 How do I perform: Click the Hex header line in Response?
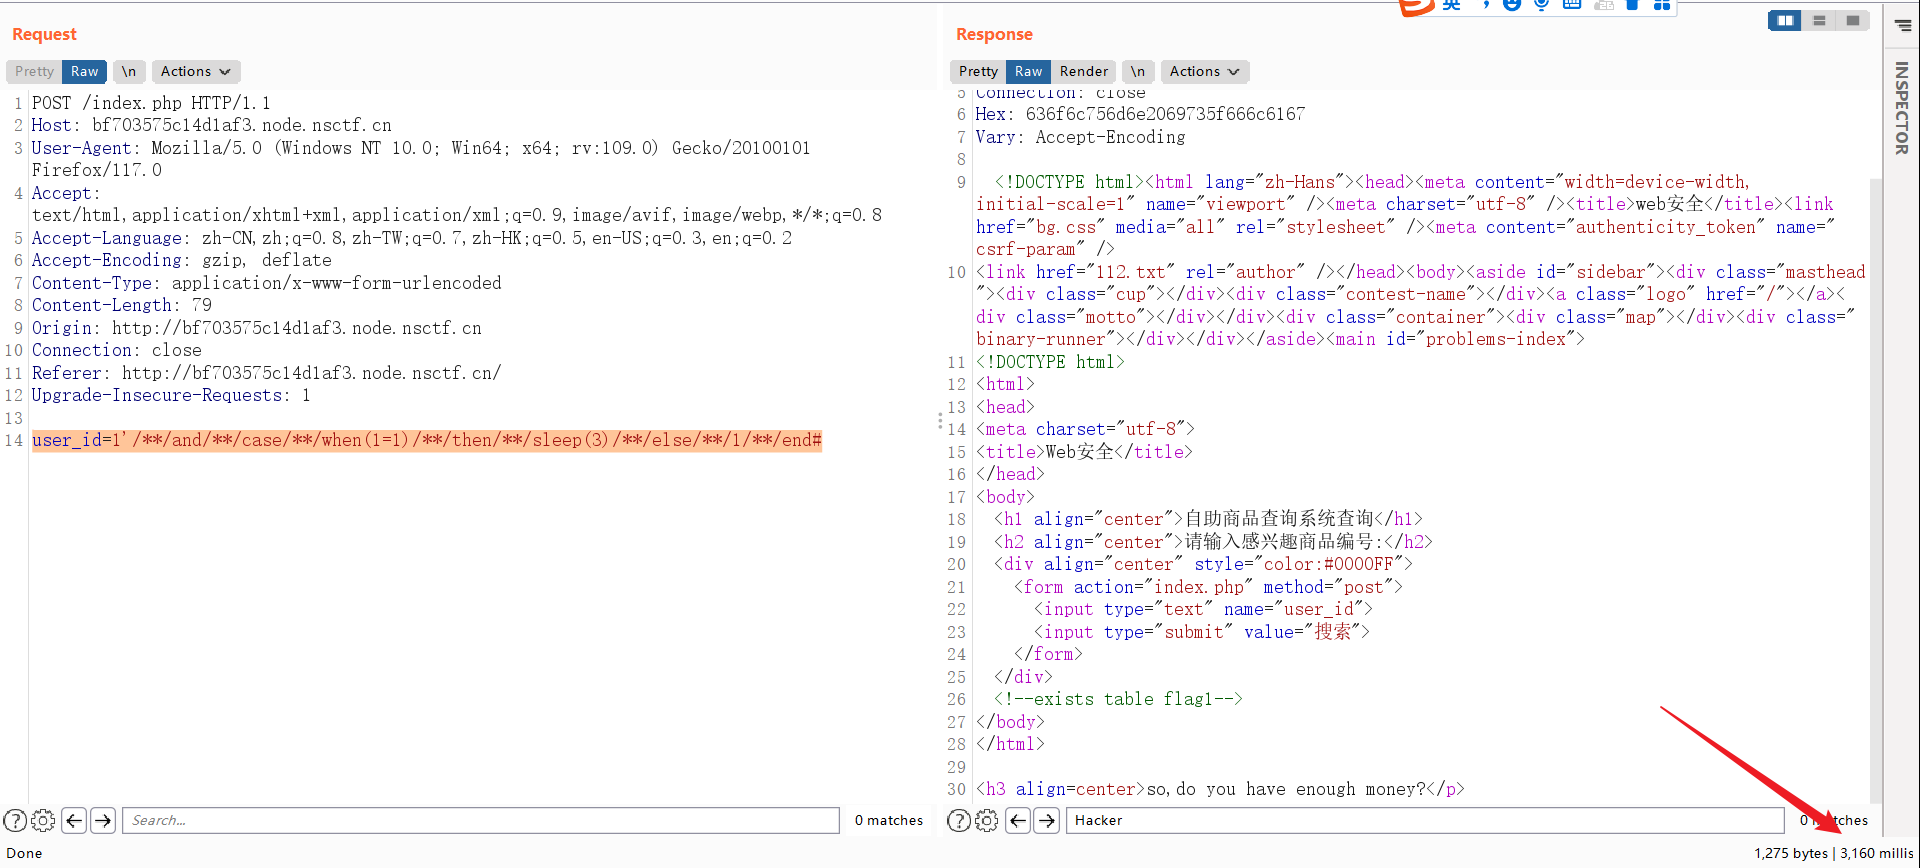click(1140, 114)
